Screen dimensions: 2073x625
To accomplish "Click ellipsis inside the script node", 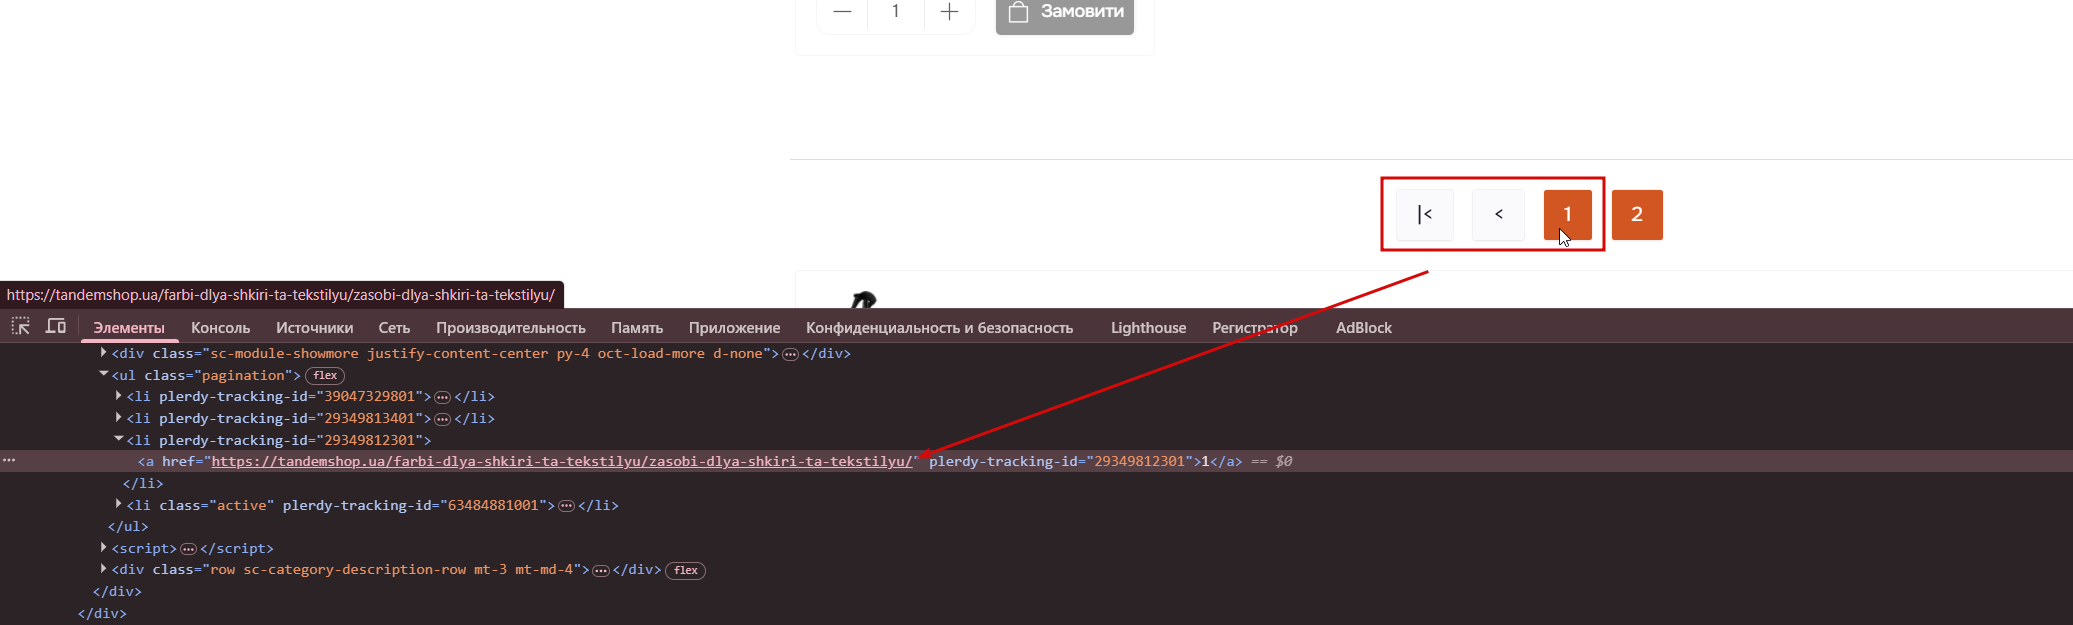I will [188, 549].
